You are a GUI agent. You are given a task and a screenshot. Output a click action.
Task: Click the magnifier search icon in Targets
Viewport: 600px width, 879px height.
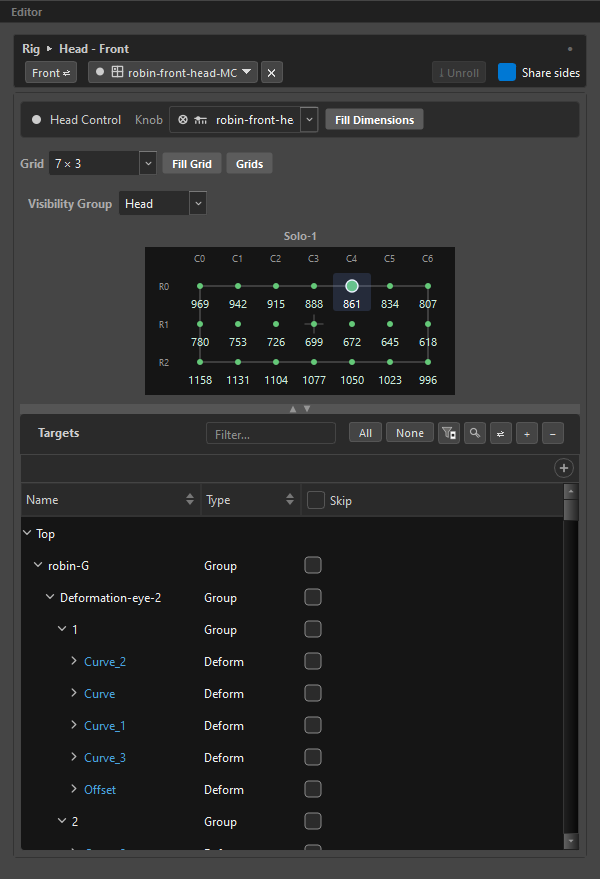(474, 433)
